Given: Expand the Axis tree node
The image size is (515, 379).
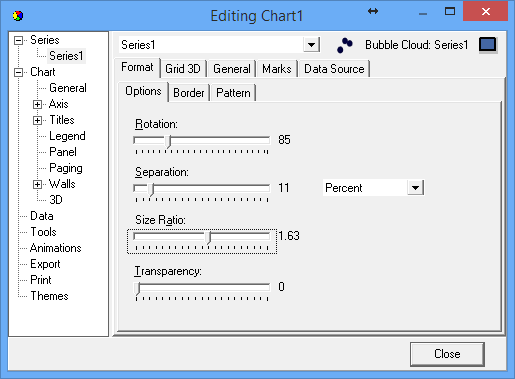Looking at the screenshot, I should (x=37, y=104).
